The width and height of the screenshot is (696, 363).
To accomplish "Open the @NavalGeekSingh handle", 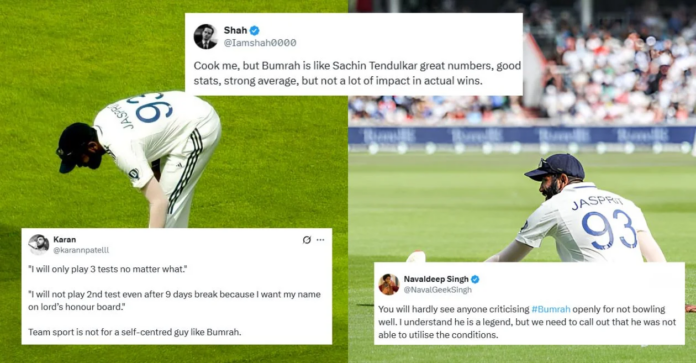I will coord(438,290).
